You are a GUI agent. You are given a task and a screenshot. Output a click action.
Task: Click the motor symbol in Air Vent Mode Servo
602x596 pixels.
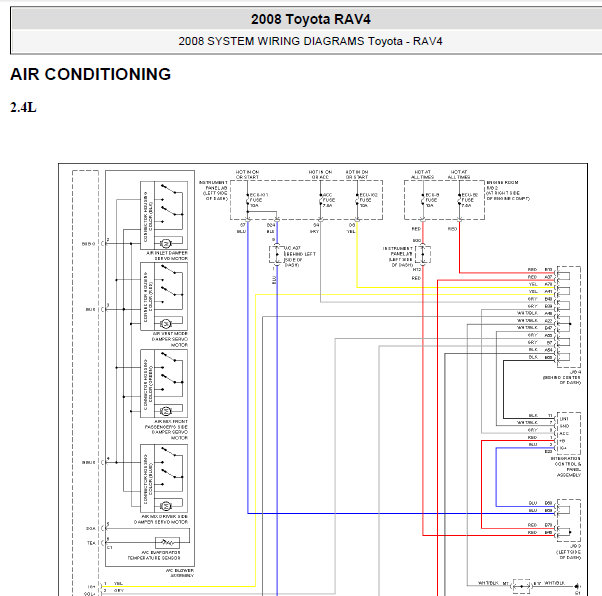[x=166, y=324]
